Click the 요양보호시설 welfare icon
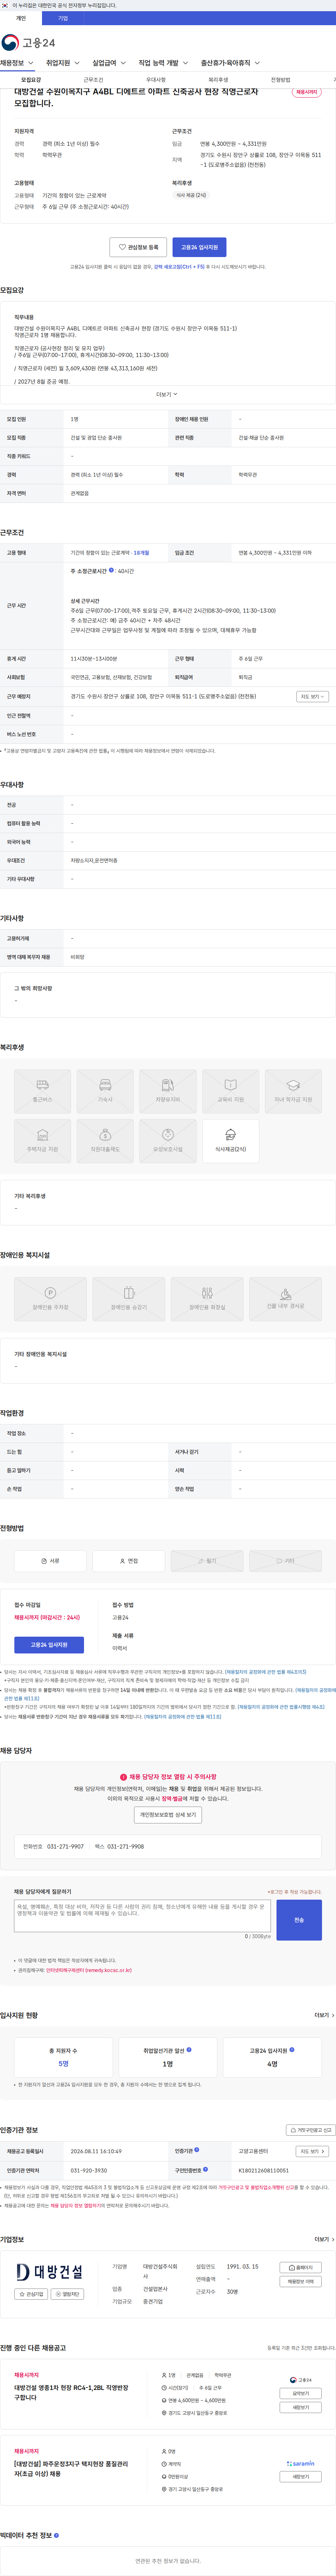Image resolution: width=336 pixels, height=2576 pixels. [x=168, y=1141]
